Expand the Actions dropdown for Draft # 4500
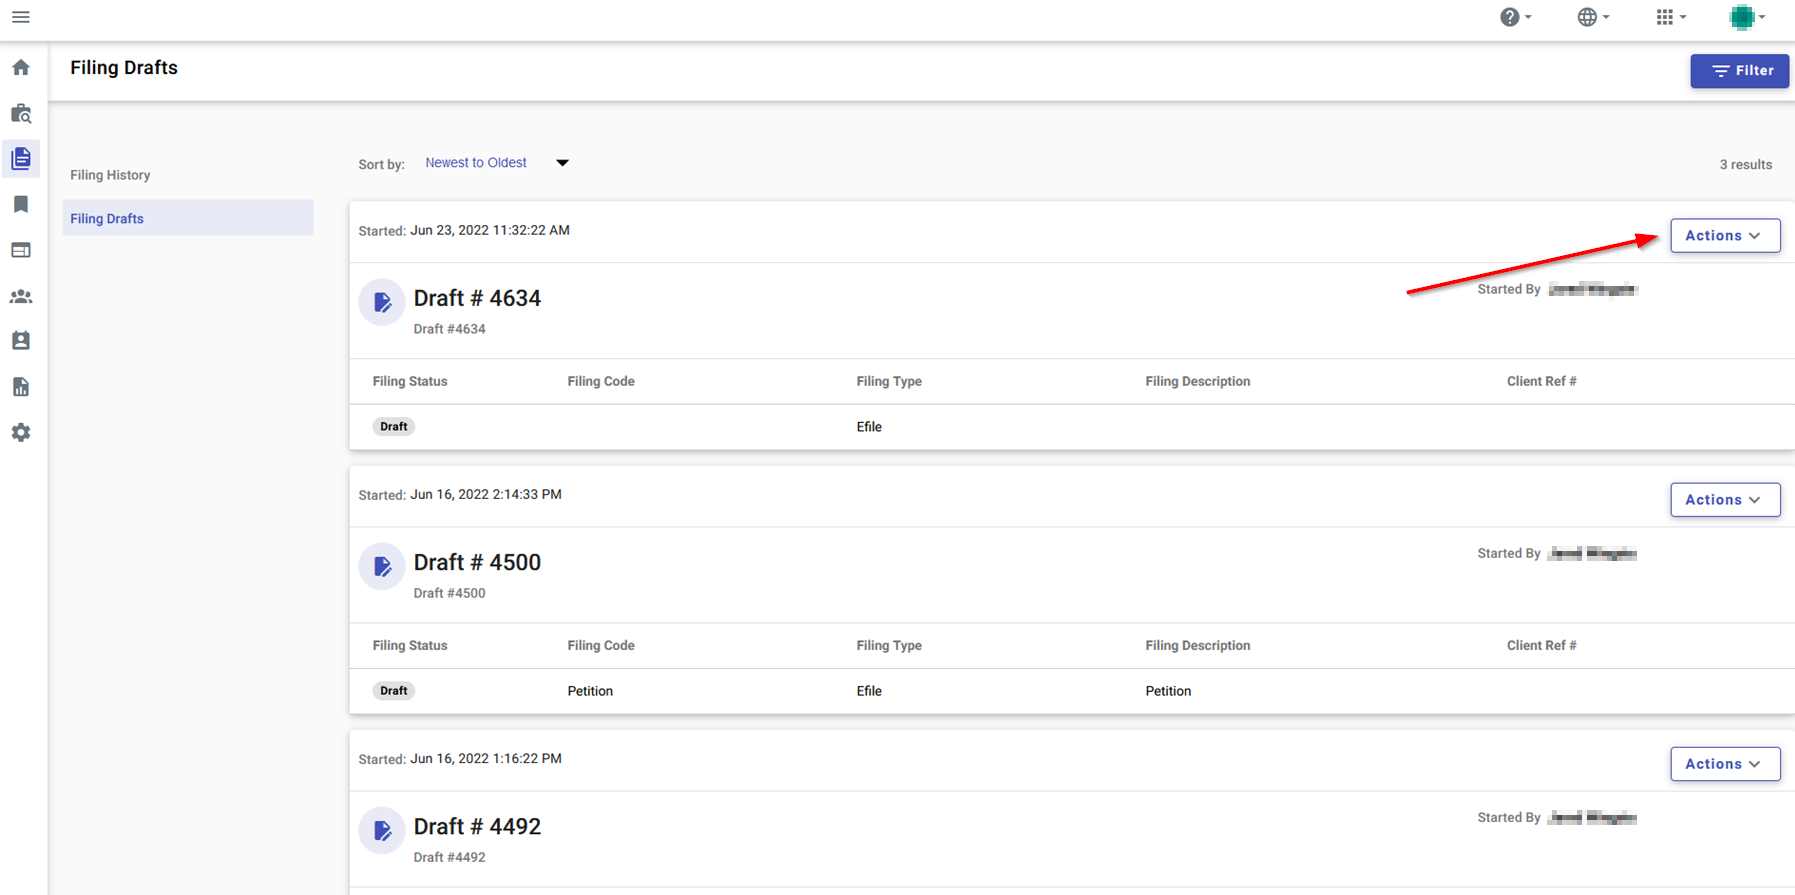This screenshot has height=895, width=1795. pos(1724,500)
